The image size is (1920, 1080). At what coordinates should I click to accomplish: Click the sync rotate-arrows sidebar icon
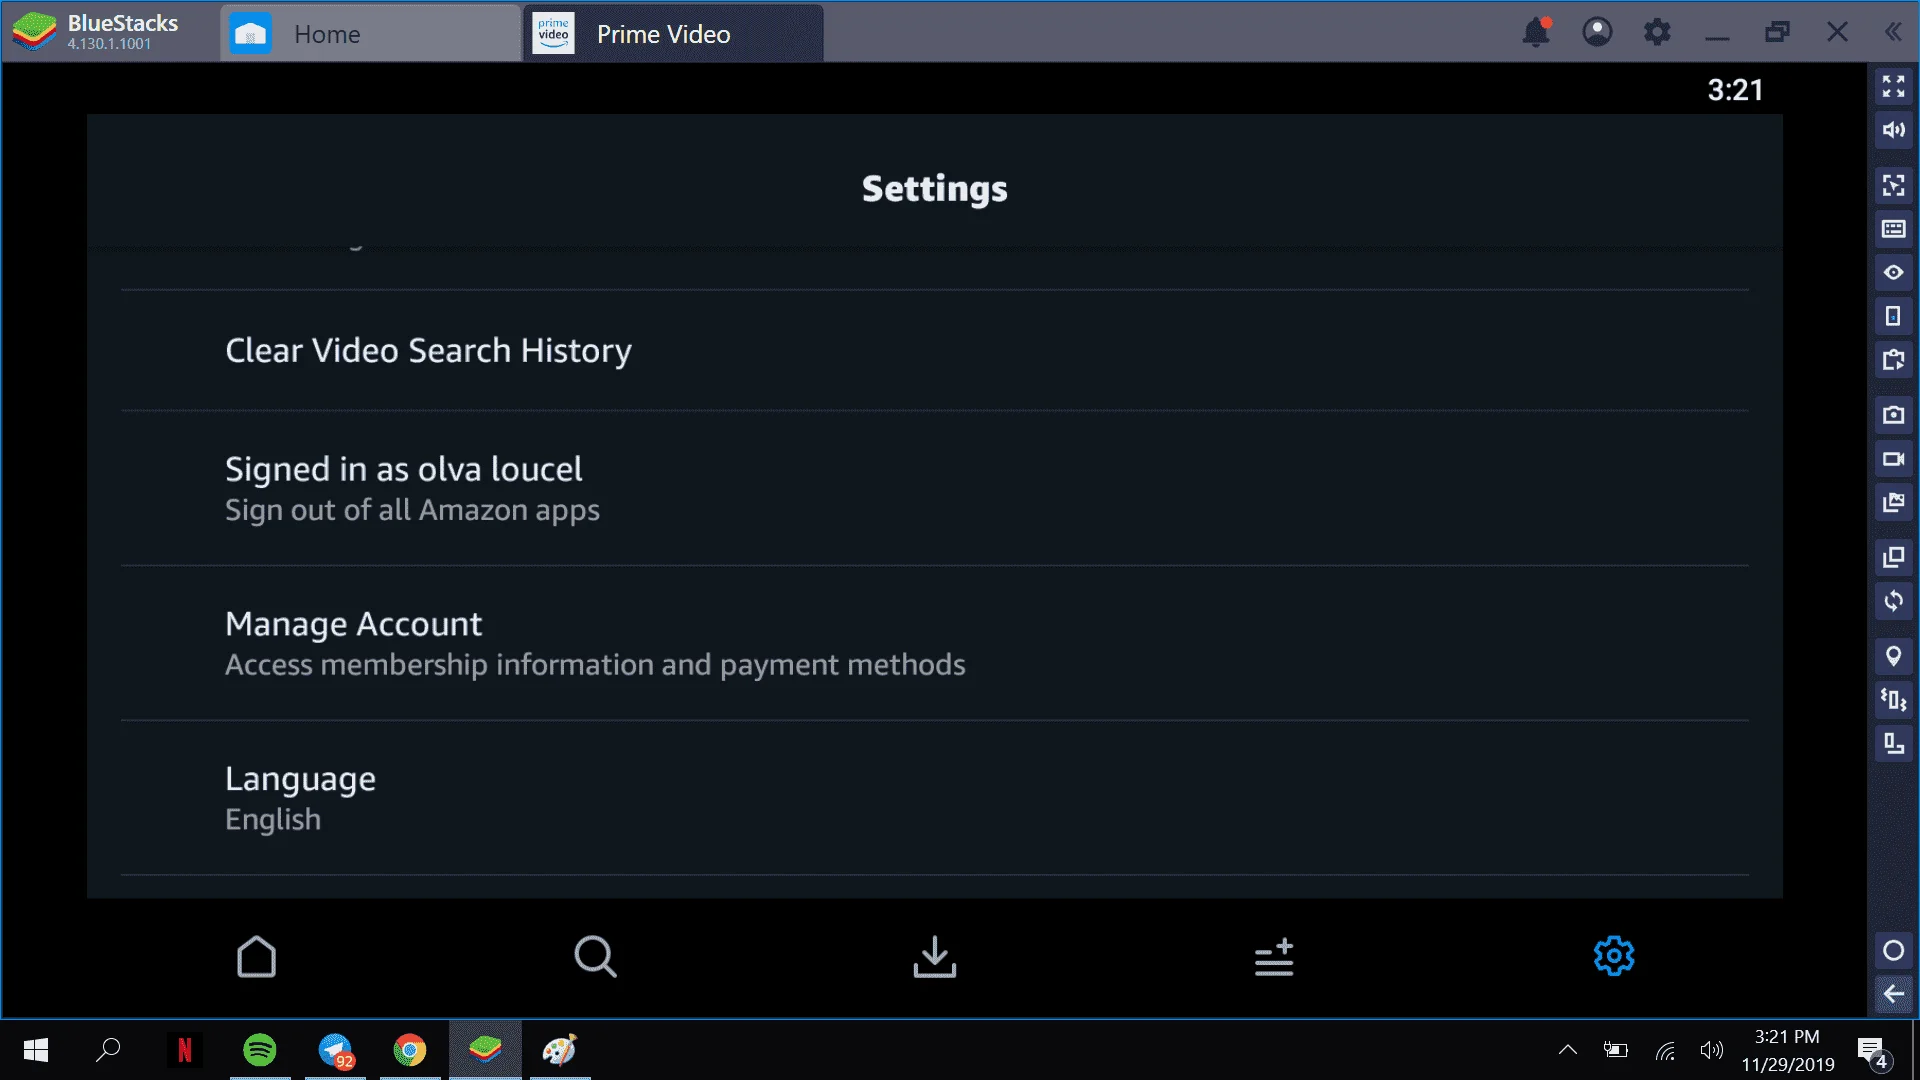click(1893, 601)
